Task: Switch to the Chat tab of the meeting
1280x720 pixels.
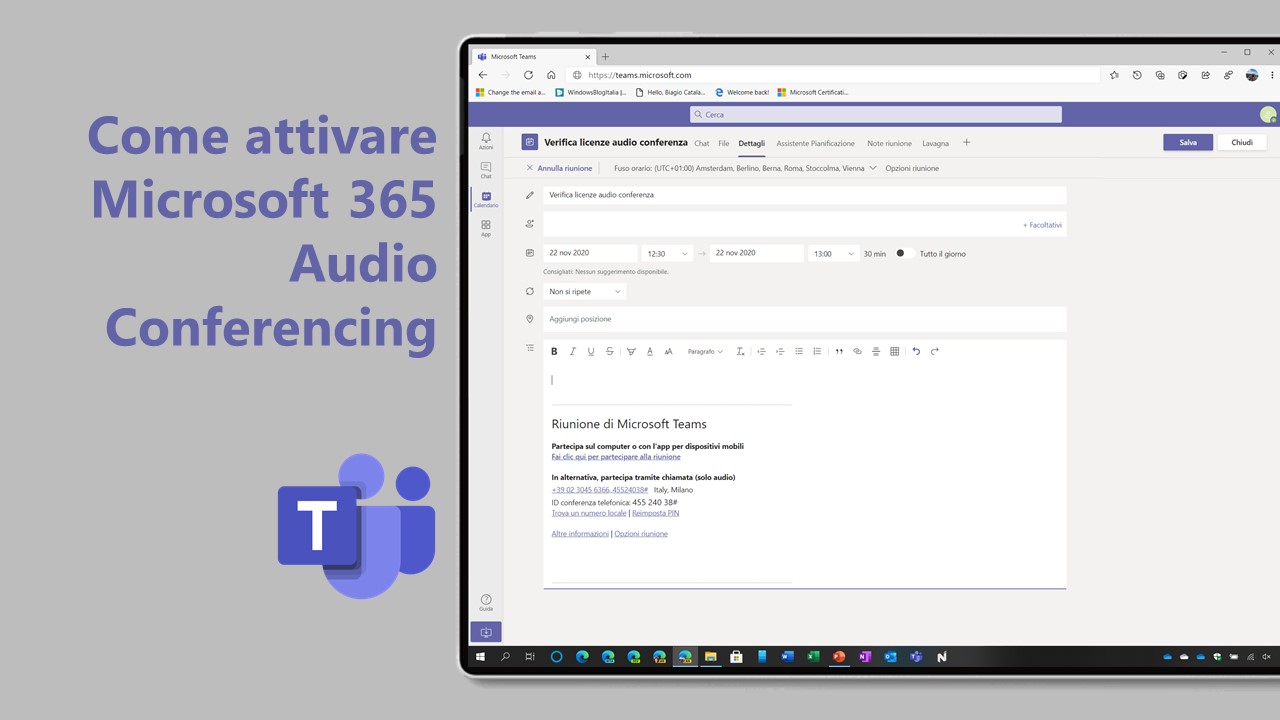Action: coord(702,143)
